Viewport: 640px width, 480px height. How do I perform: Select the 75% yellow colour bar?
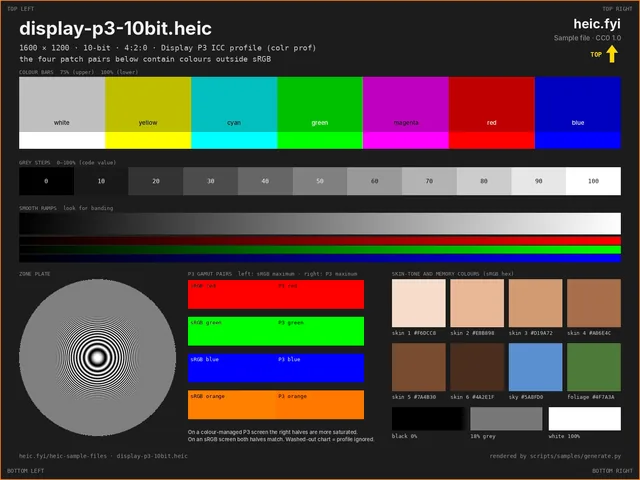[x=148, y=104]
